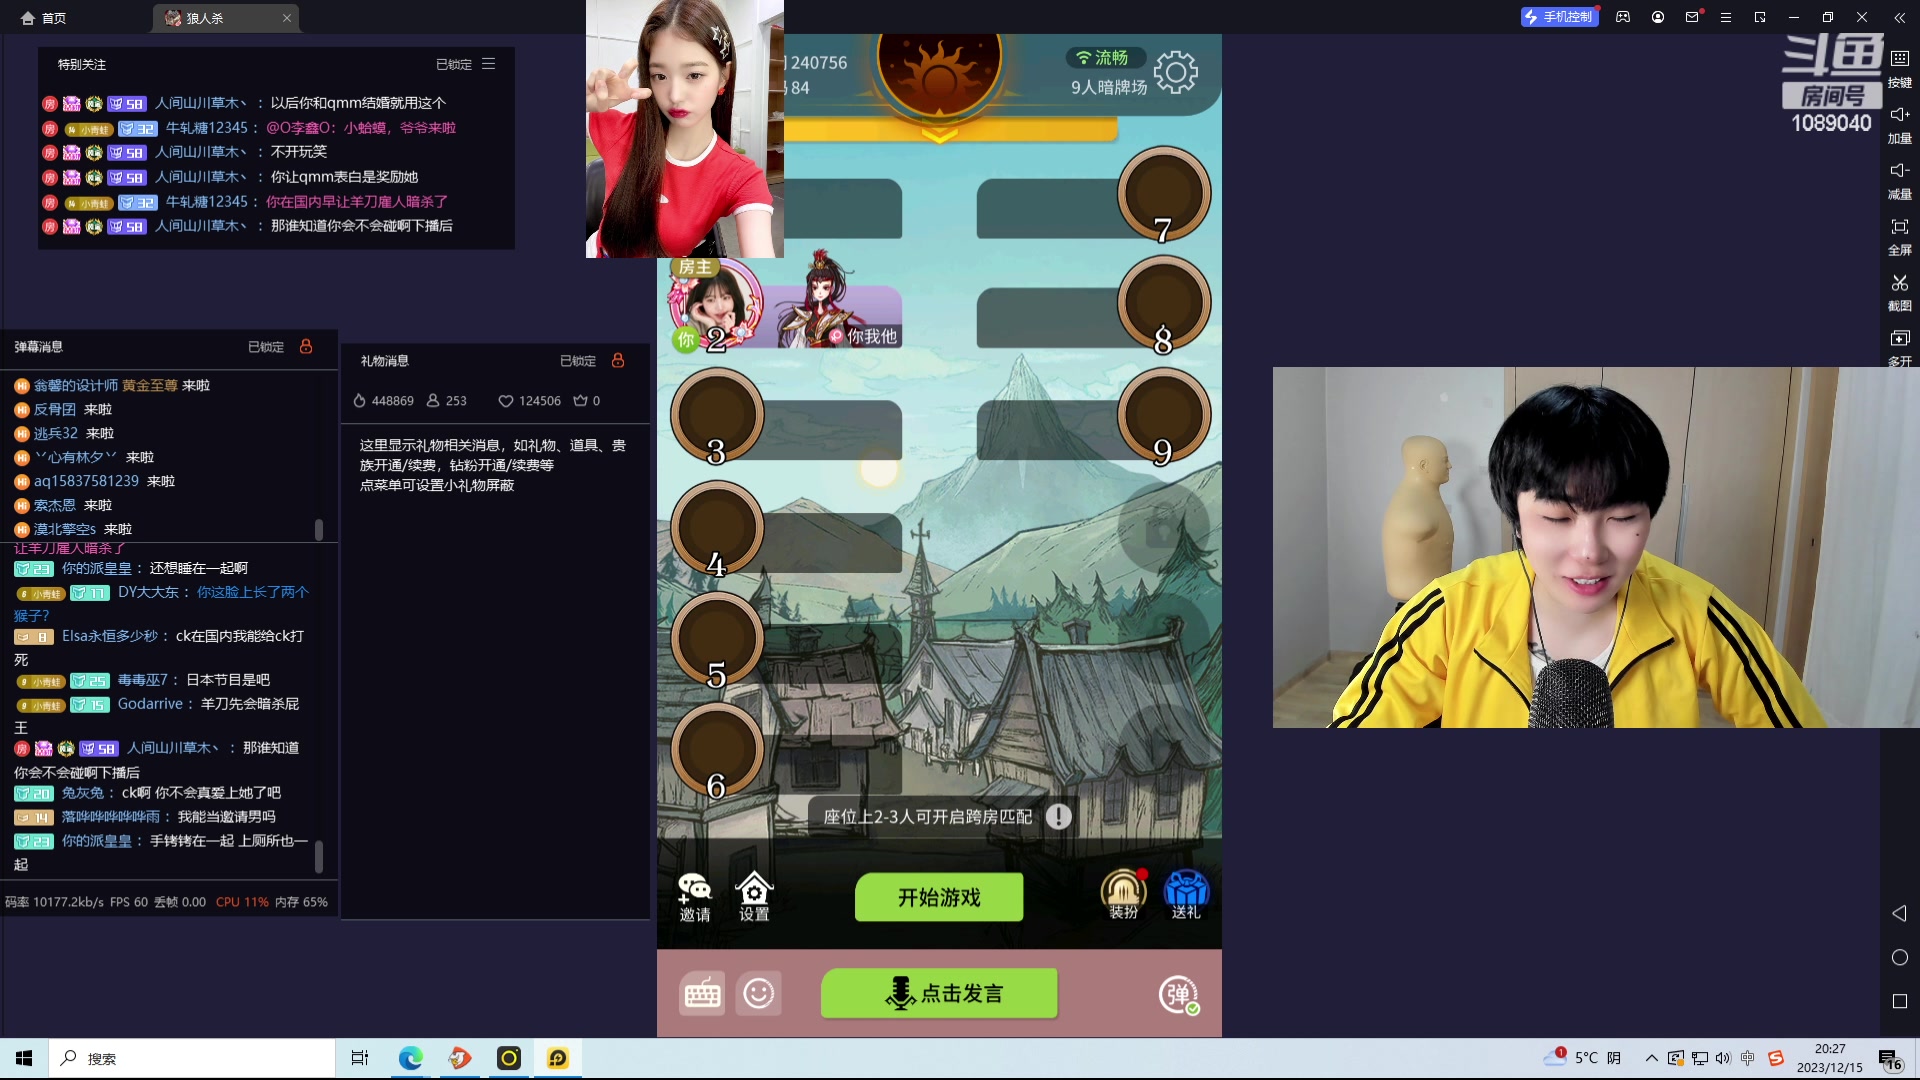Open the emoji smiley icon
Screen dimensions: 1920x1080
[759, 993]
